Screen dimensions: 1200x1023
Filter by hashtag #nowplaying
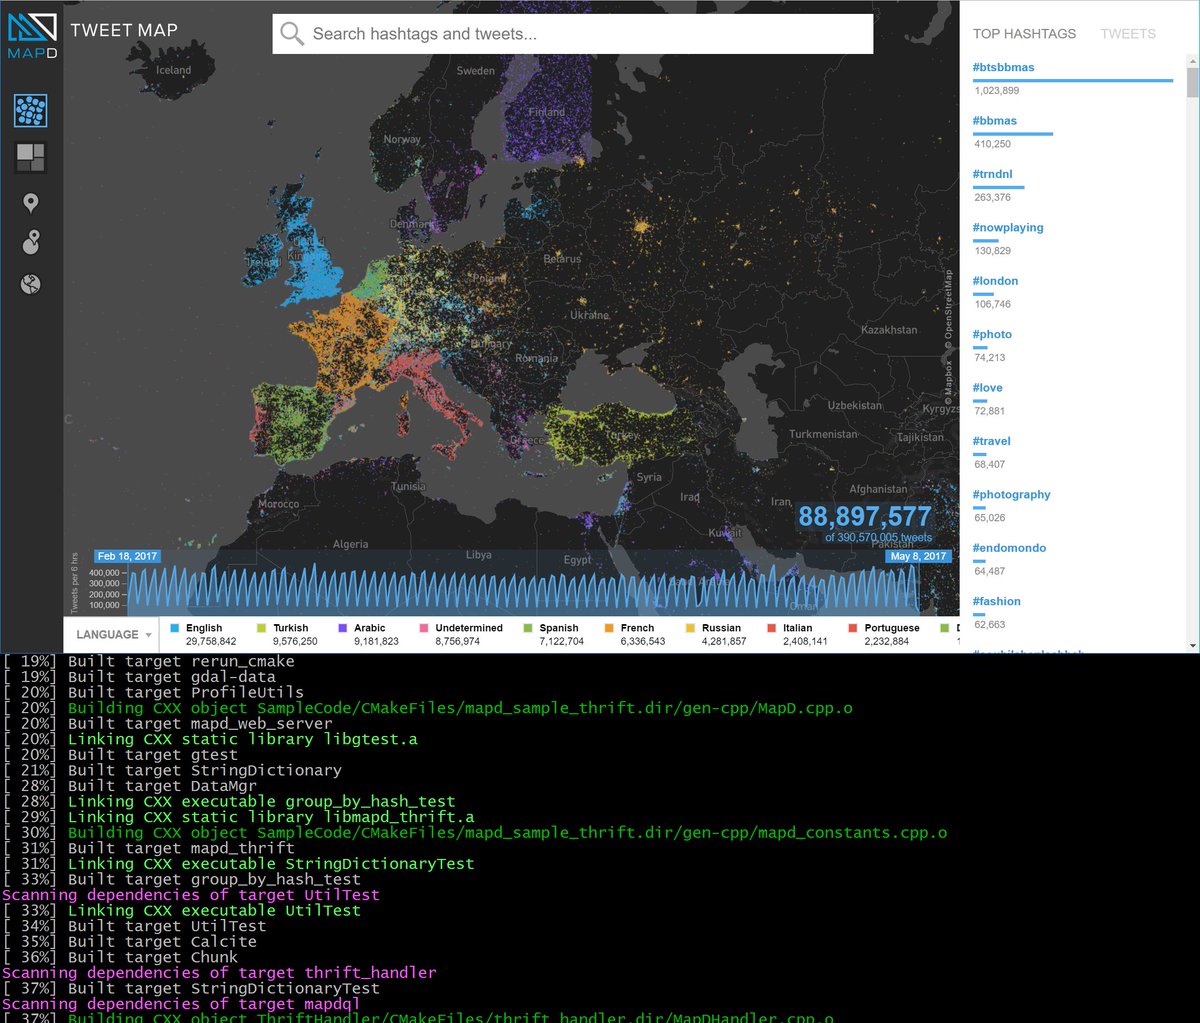(x=1008, y=228)
